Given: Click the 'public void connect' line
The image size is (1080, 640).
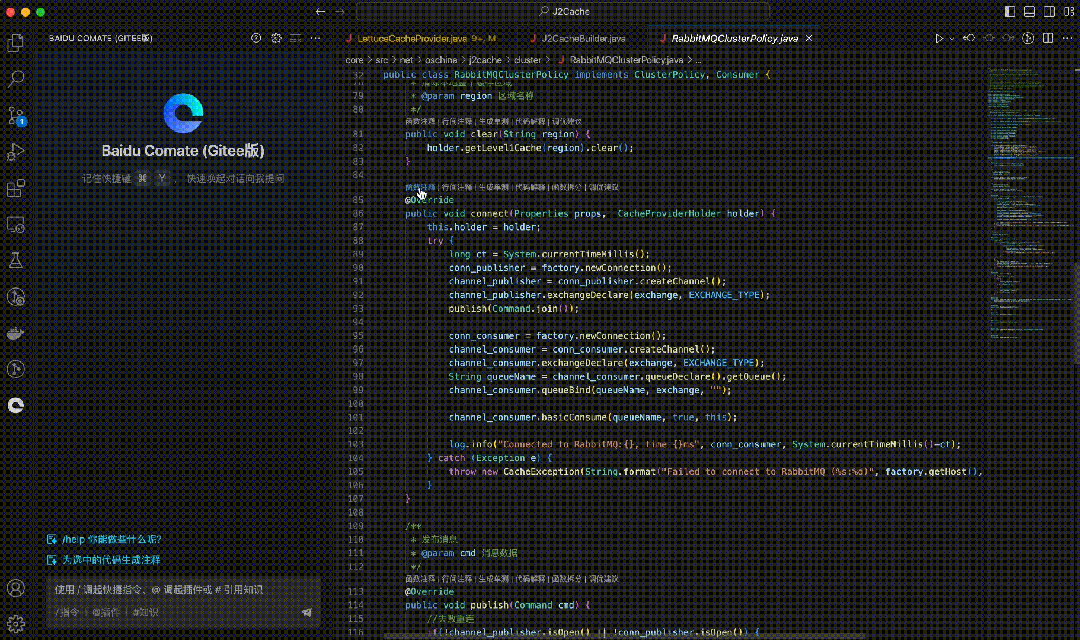Looking at the screenshot, I should tap(590, 214).
